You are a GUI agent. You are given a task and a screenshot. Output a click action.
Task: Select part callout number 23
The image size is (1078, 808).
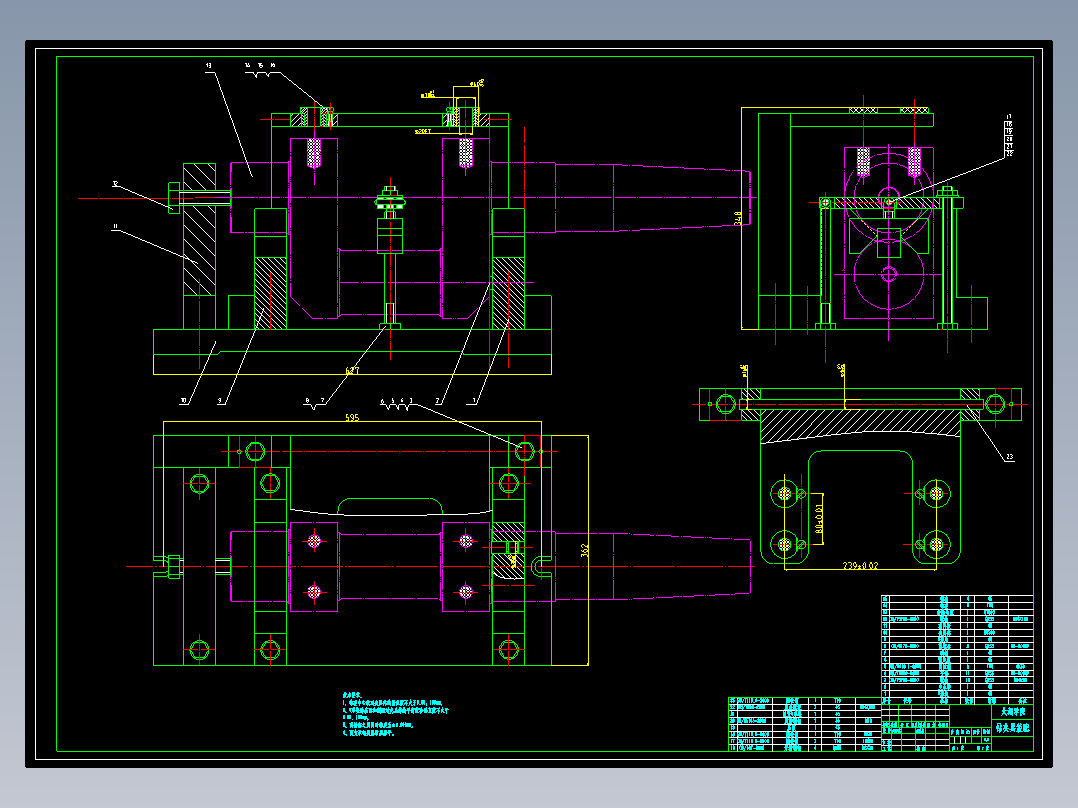(x=1009, y=457)
